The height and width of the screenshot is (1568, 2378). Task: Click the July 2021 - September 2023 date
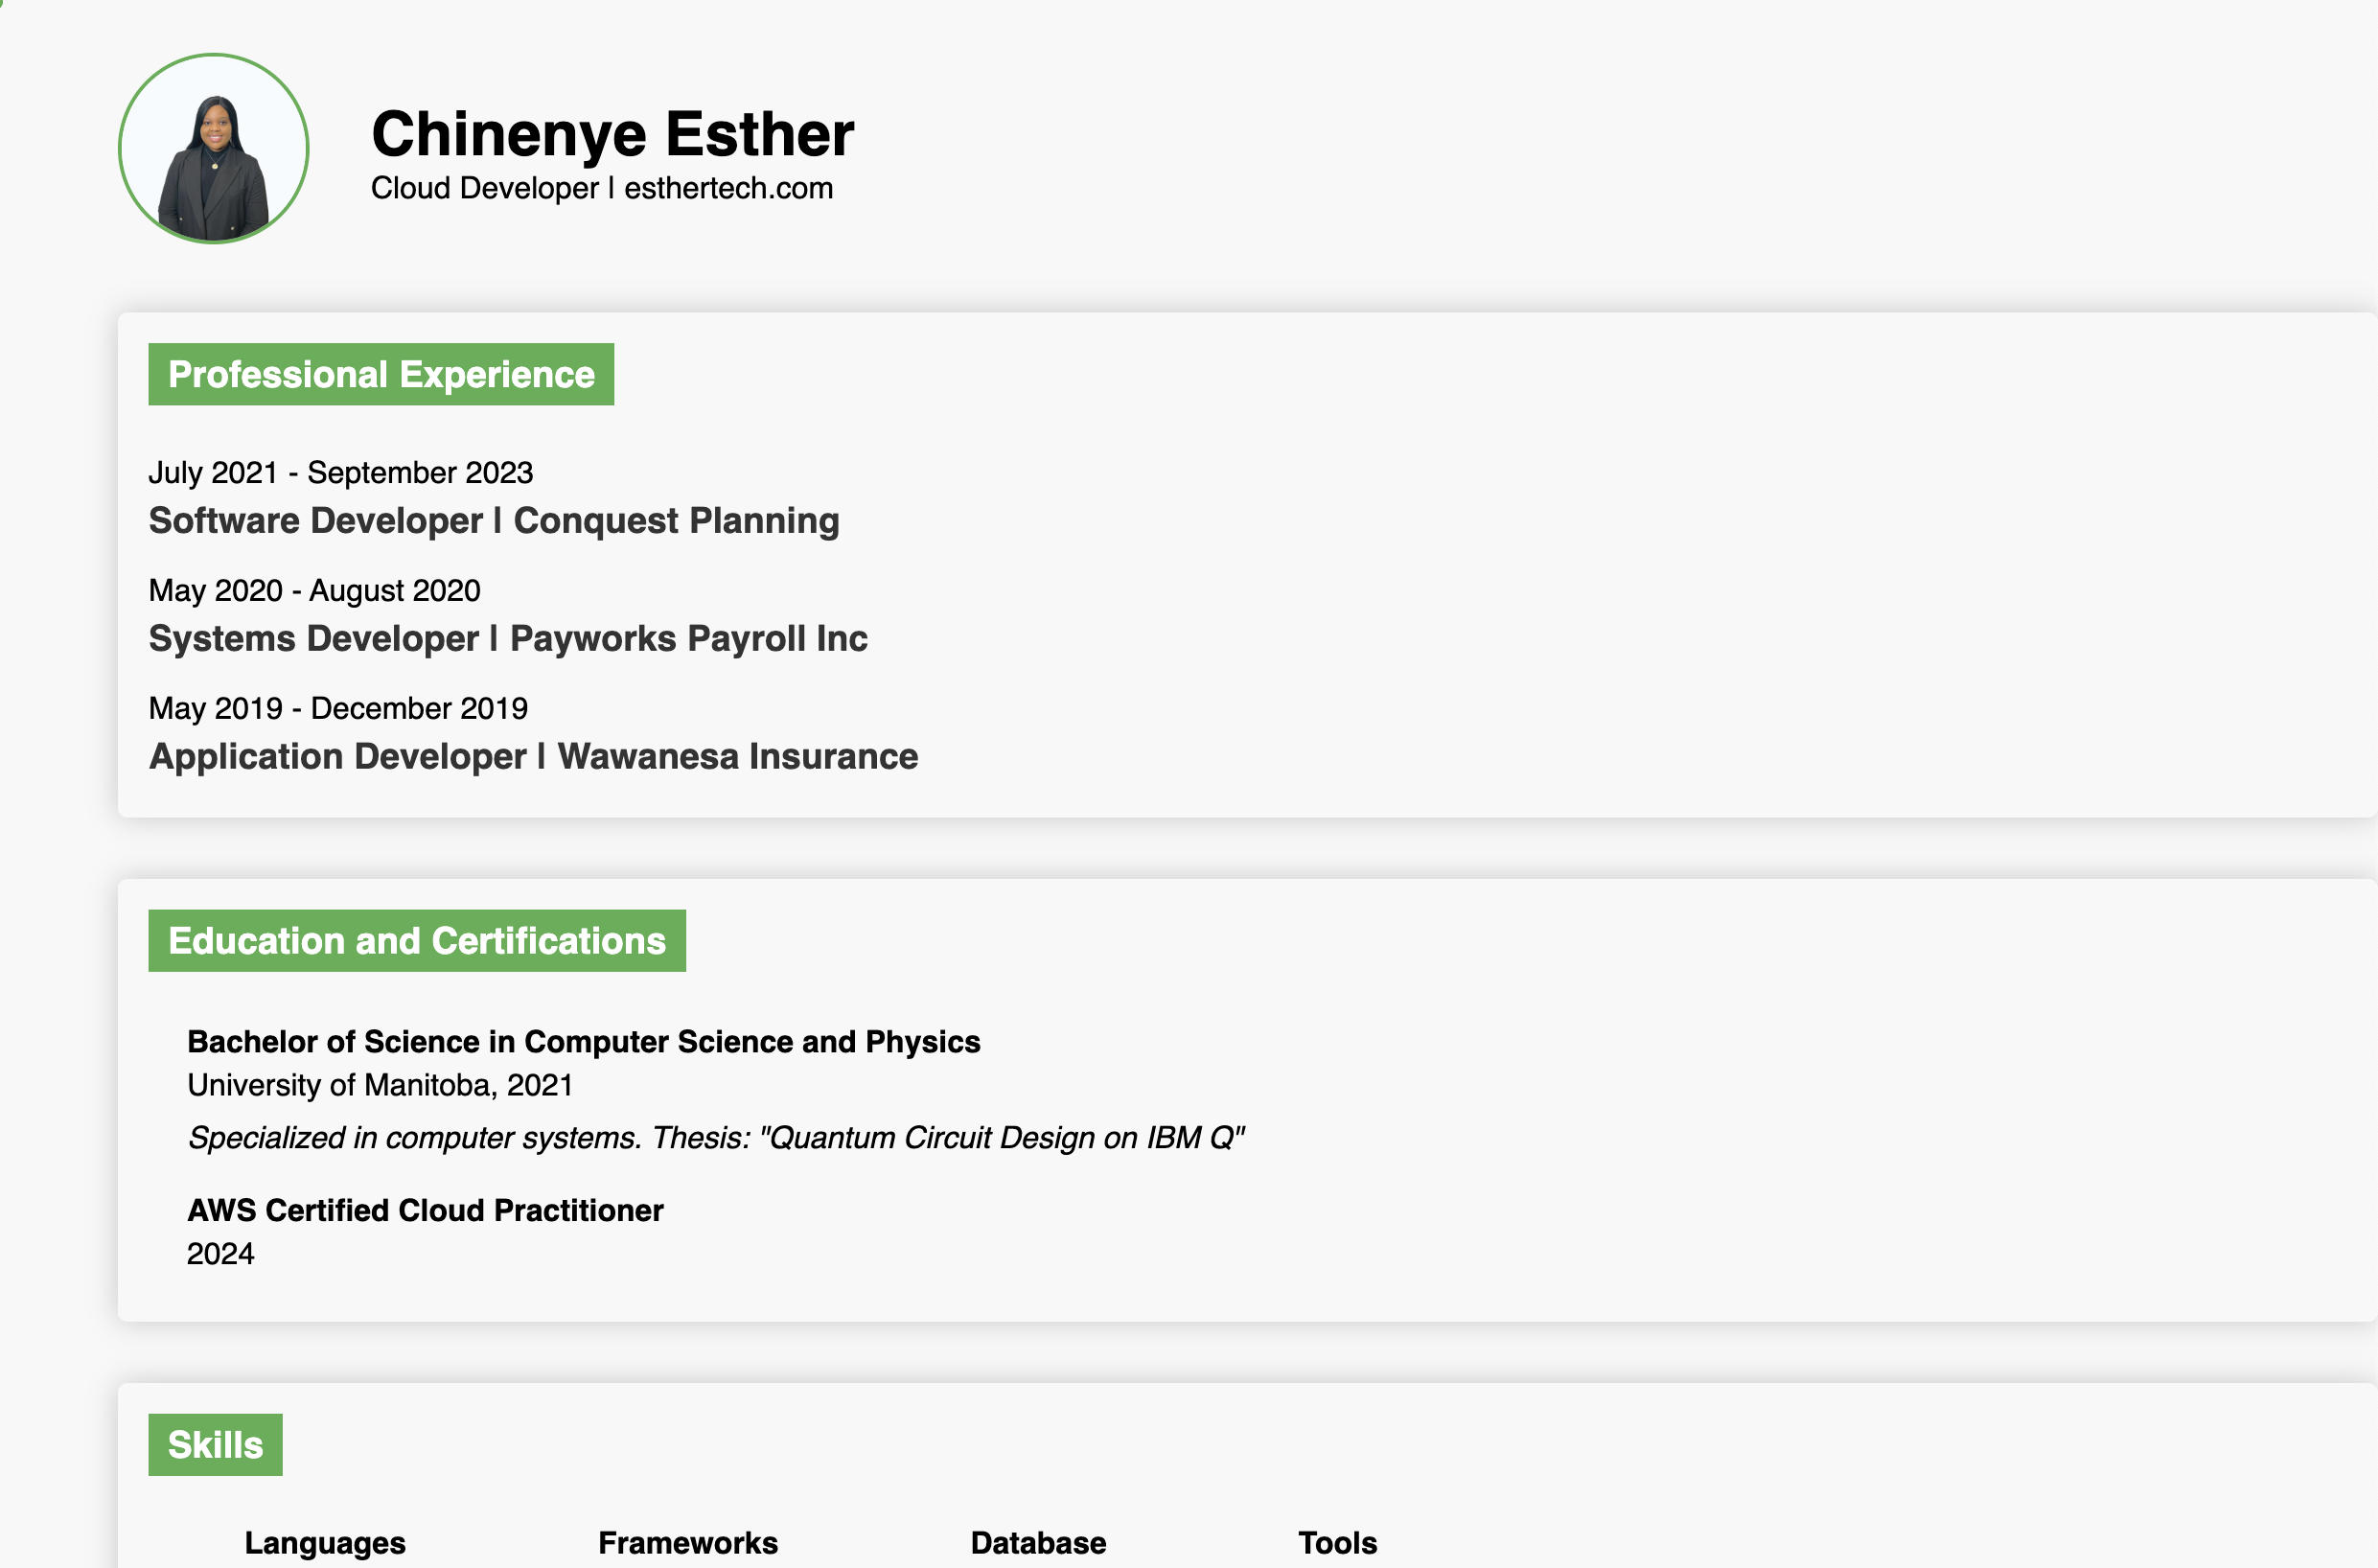(x=340, y=472)
